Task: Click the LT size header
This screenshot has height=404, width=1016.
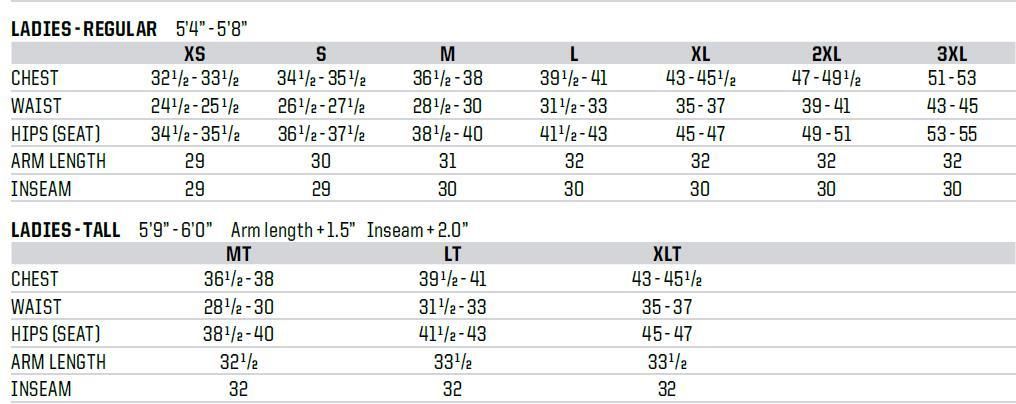Action: tap(452, 254)
